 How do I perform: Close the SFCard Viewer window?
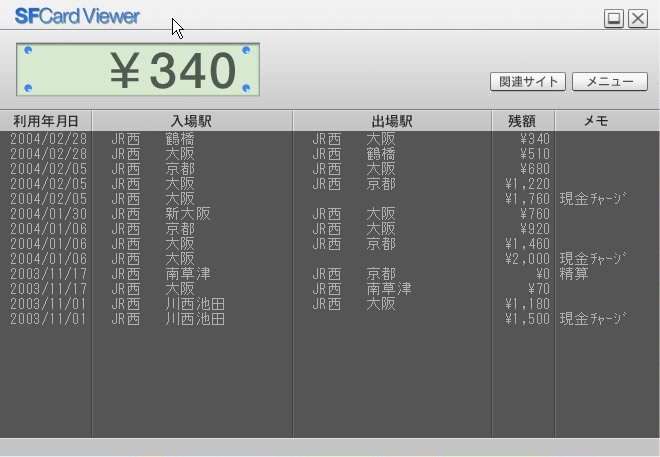click(x=637, y=18)
